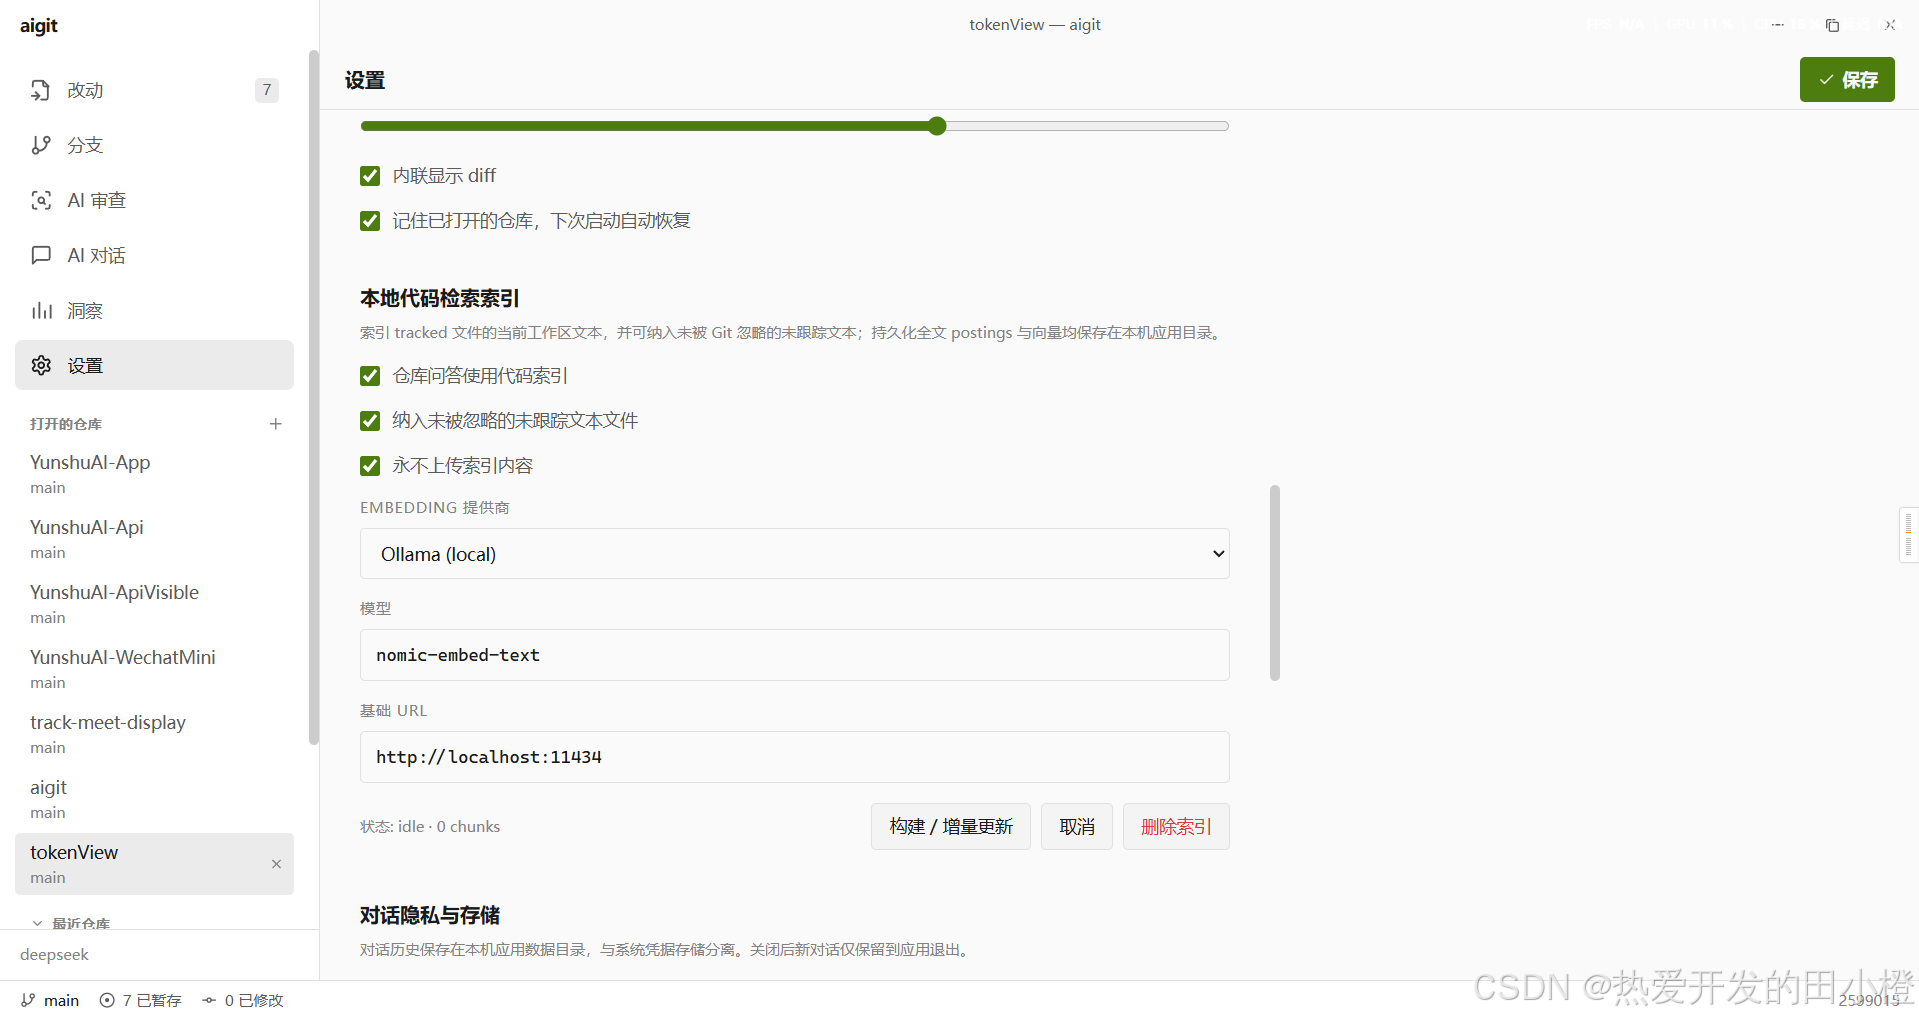
Task: Toggle 永不上传索引内容 checkbox
Action: tap(370, 466)
